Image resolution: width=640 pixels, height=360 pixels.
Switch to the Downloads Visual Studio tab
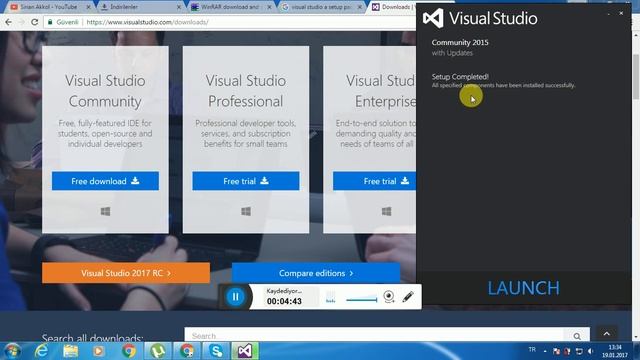coord(394,7)
